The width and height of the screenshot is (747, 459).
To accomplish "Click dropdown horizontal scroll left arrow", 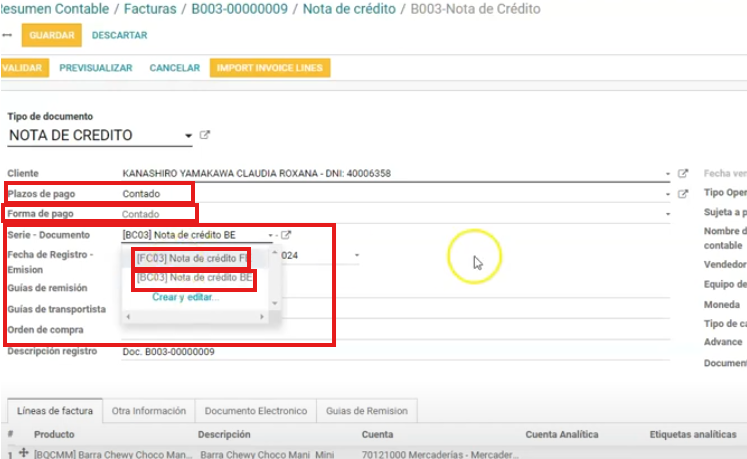I will pos(128,316).
